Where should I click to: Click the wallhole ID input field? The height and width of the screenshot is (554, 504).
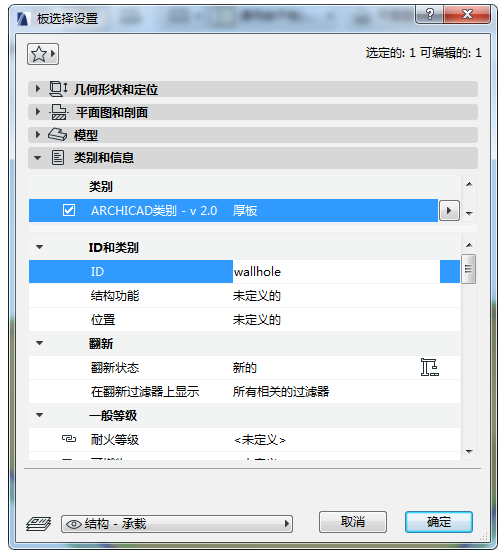click(x=336, y=272)
